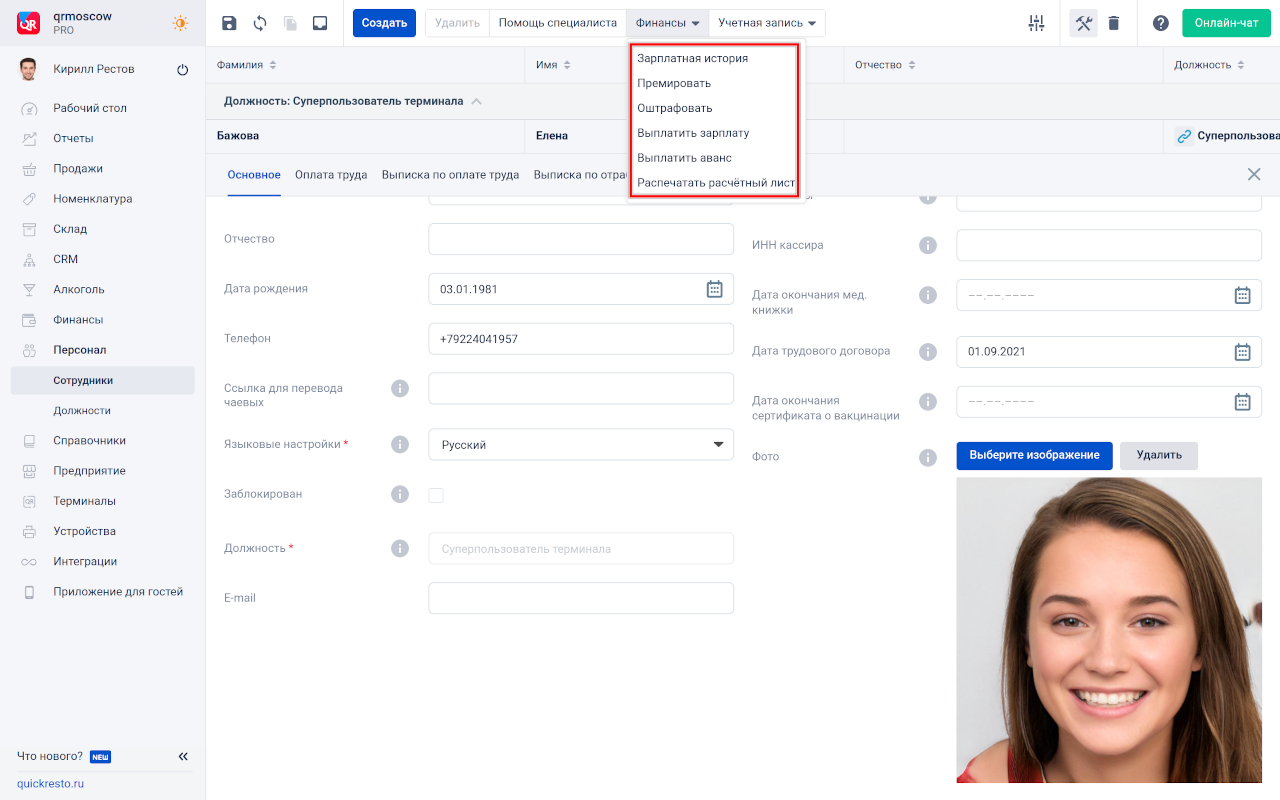Click Помощь специалиста button
The image size is (1280, 800).
coord(558,23)
